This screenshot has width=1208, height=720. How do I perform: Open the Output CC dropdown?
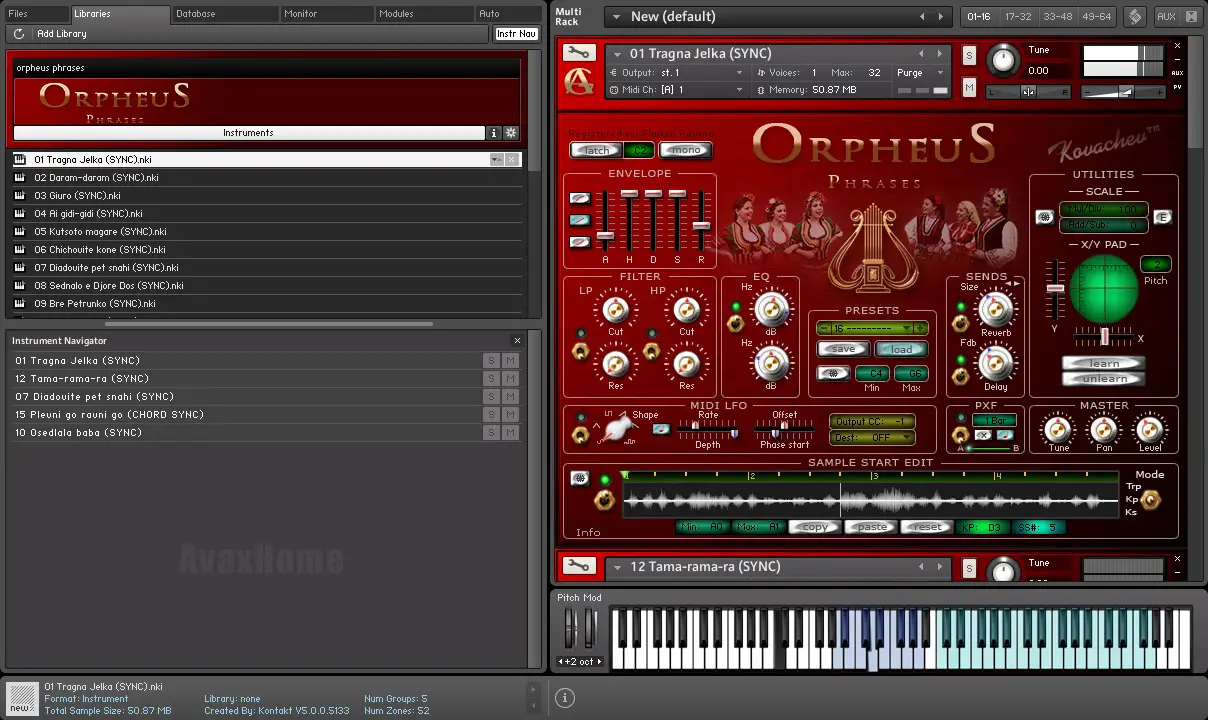pos(872,422)
